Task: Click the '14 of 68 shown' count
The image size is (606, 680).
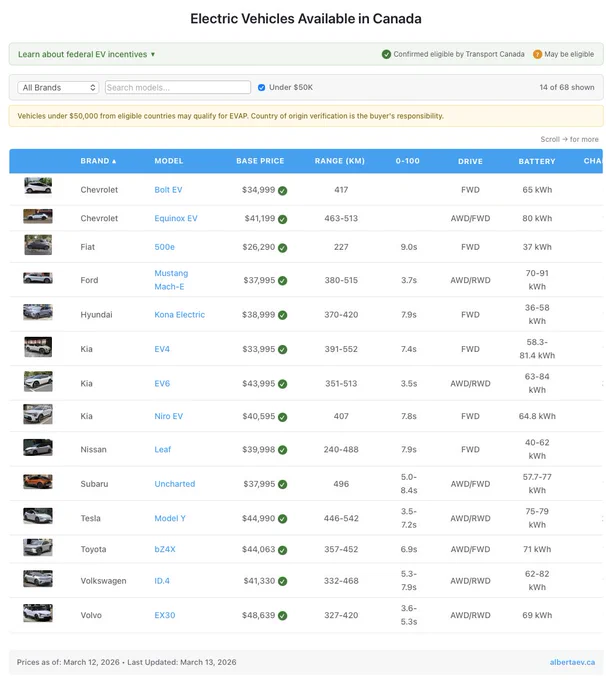Action: 567,87
